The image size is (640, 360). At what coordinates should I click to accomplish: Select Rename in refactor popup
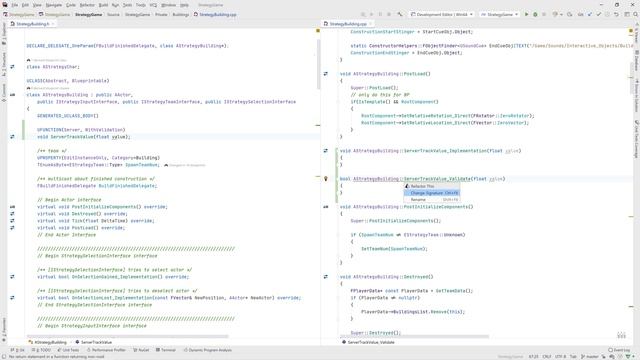tap(432, 200)
